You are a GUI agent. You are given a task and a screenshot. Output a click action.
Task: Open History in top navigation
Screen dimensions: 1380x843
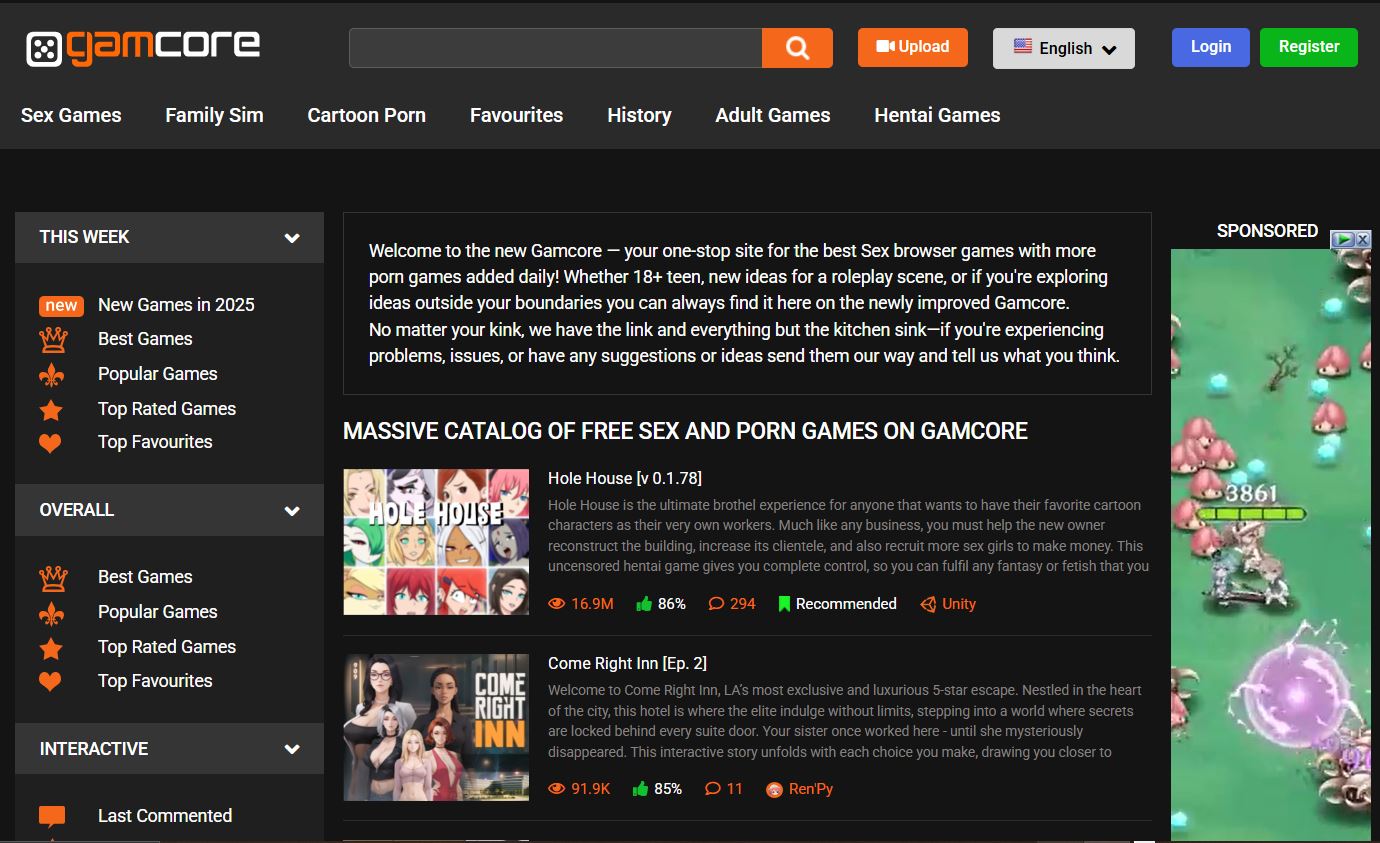coord(639,115)
